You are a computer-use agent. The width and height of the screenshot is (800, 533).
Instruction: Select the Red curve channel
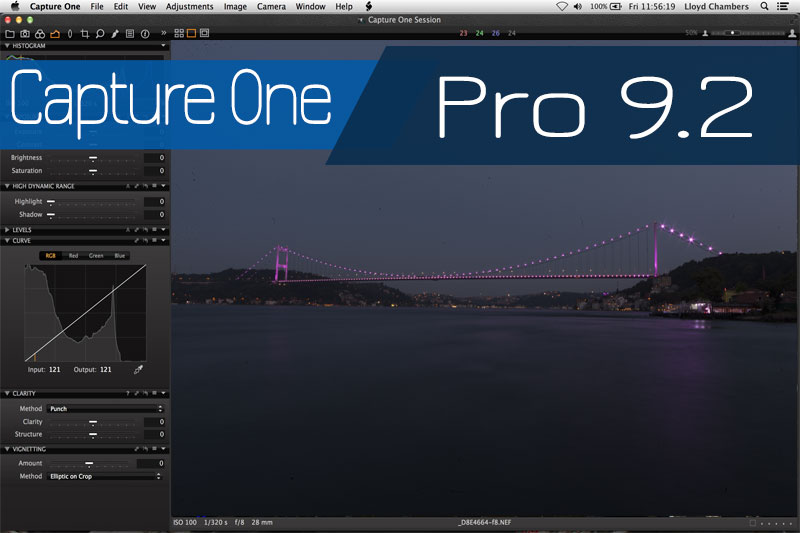[73, 256]
